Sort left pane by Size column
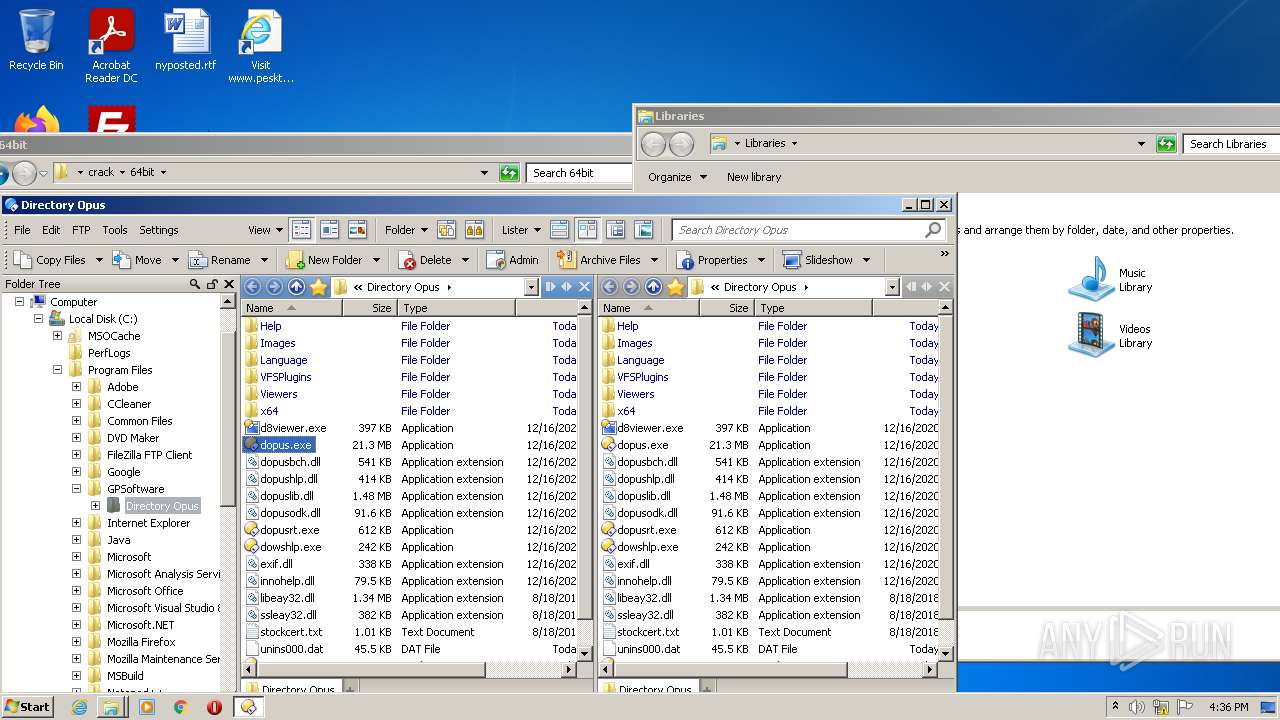 pyautogui.click(x=370, y=308)
